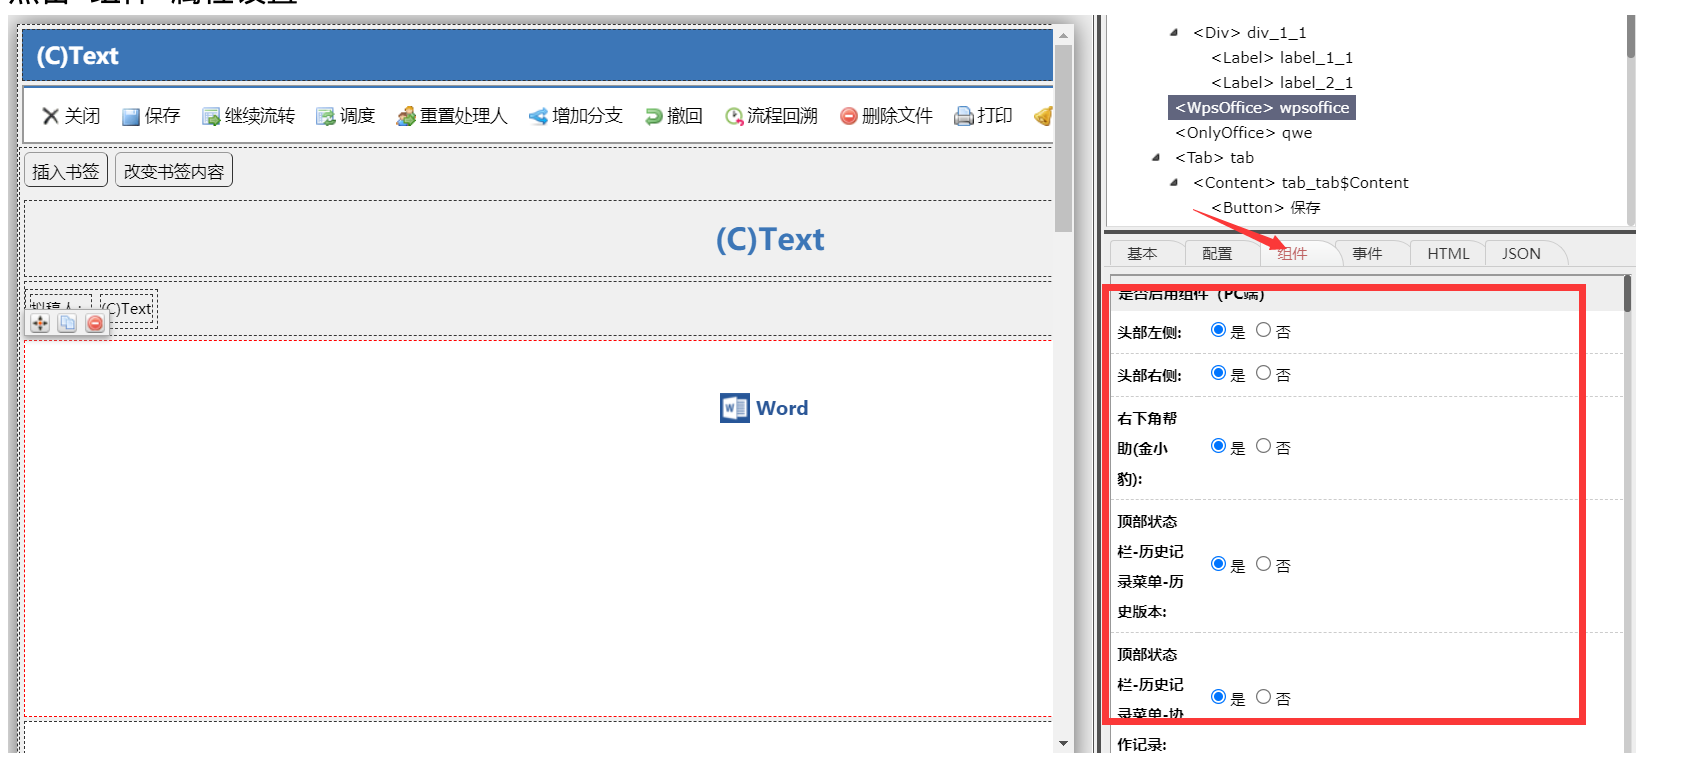The width and height of the screenshot is (1684, 764).
Task: Click the 继续流转 toolbar icon
Action: pyautogui.click(x=211, y=117)
